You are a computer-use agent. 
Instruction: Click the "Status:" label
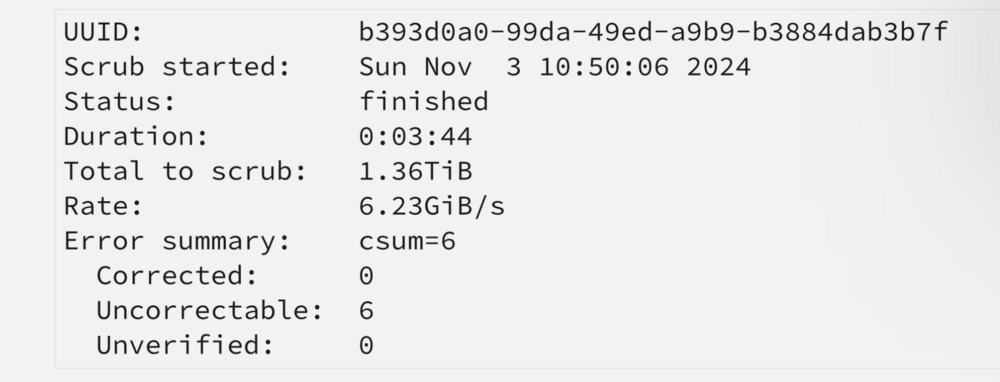click(x=120, y=101)
